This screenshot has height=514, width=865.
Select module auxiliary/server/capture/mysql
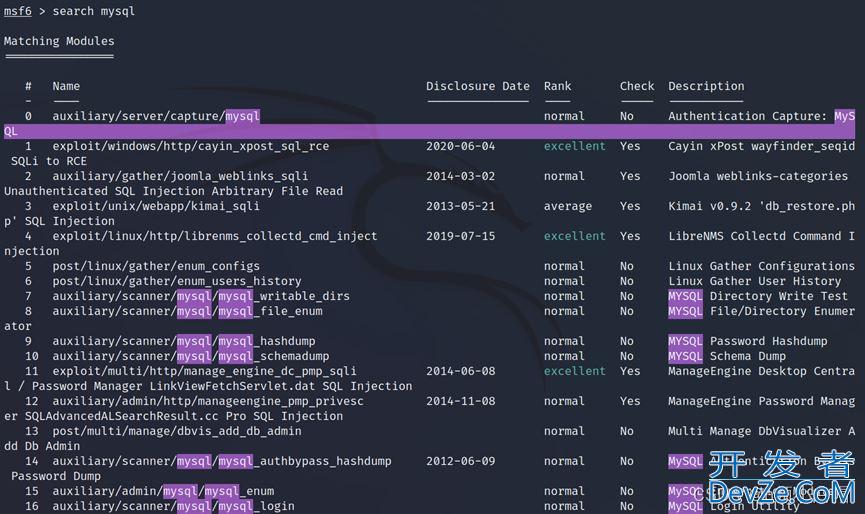point(156,116)
